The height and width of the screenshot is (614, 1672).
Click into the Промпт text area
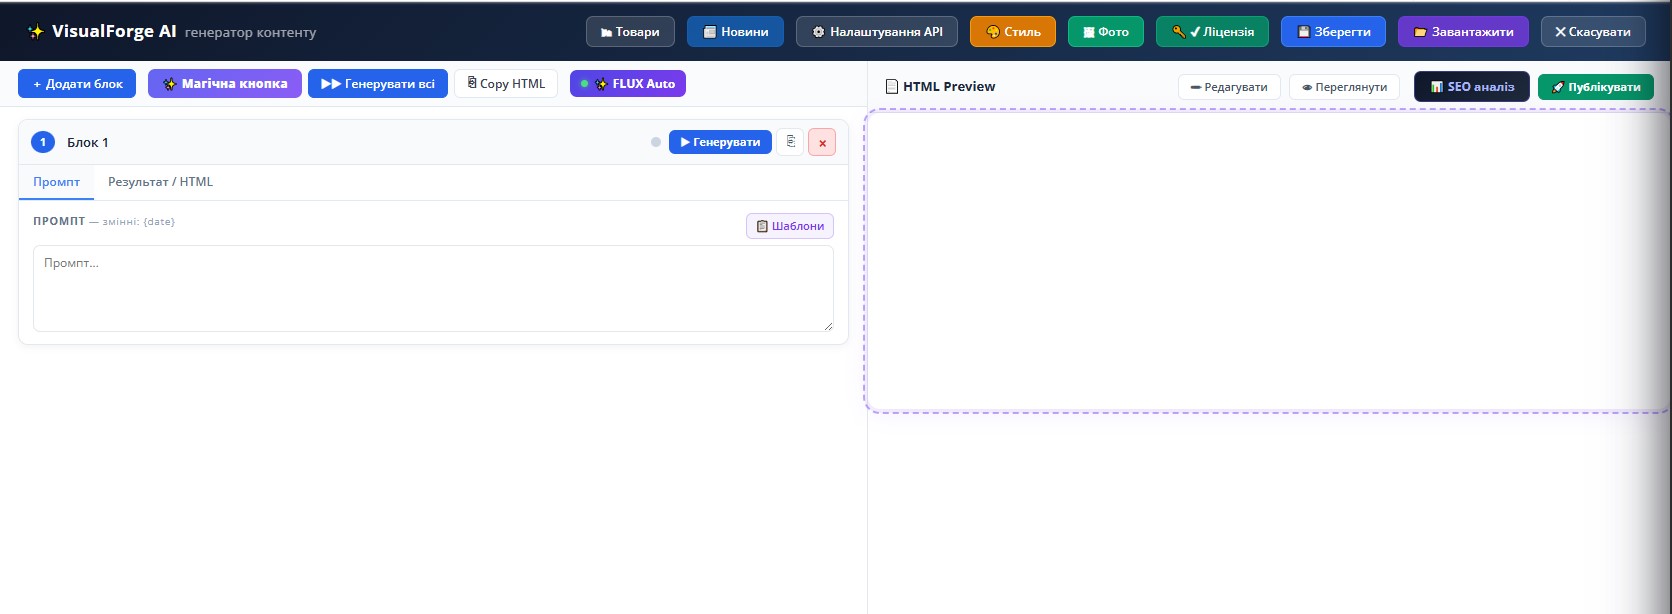(433, 288)
